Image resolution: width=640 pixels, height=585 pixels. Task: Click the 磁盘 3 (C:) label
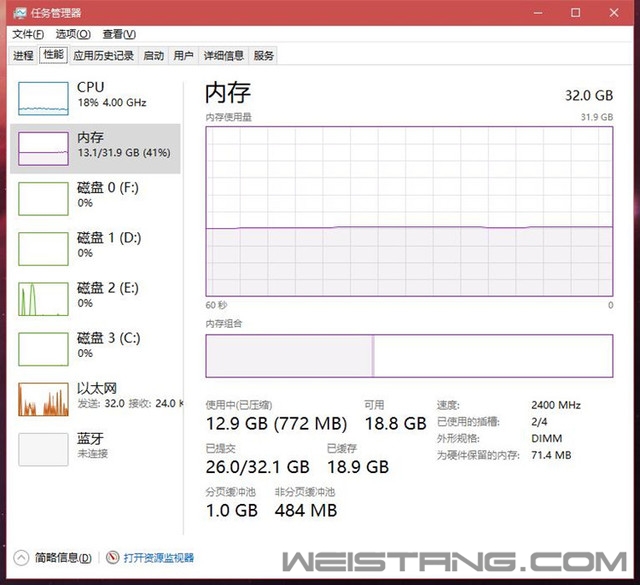[109, 338]
